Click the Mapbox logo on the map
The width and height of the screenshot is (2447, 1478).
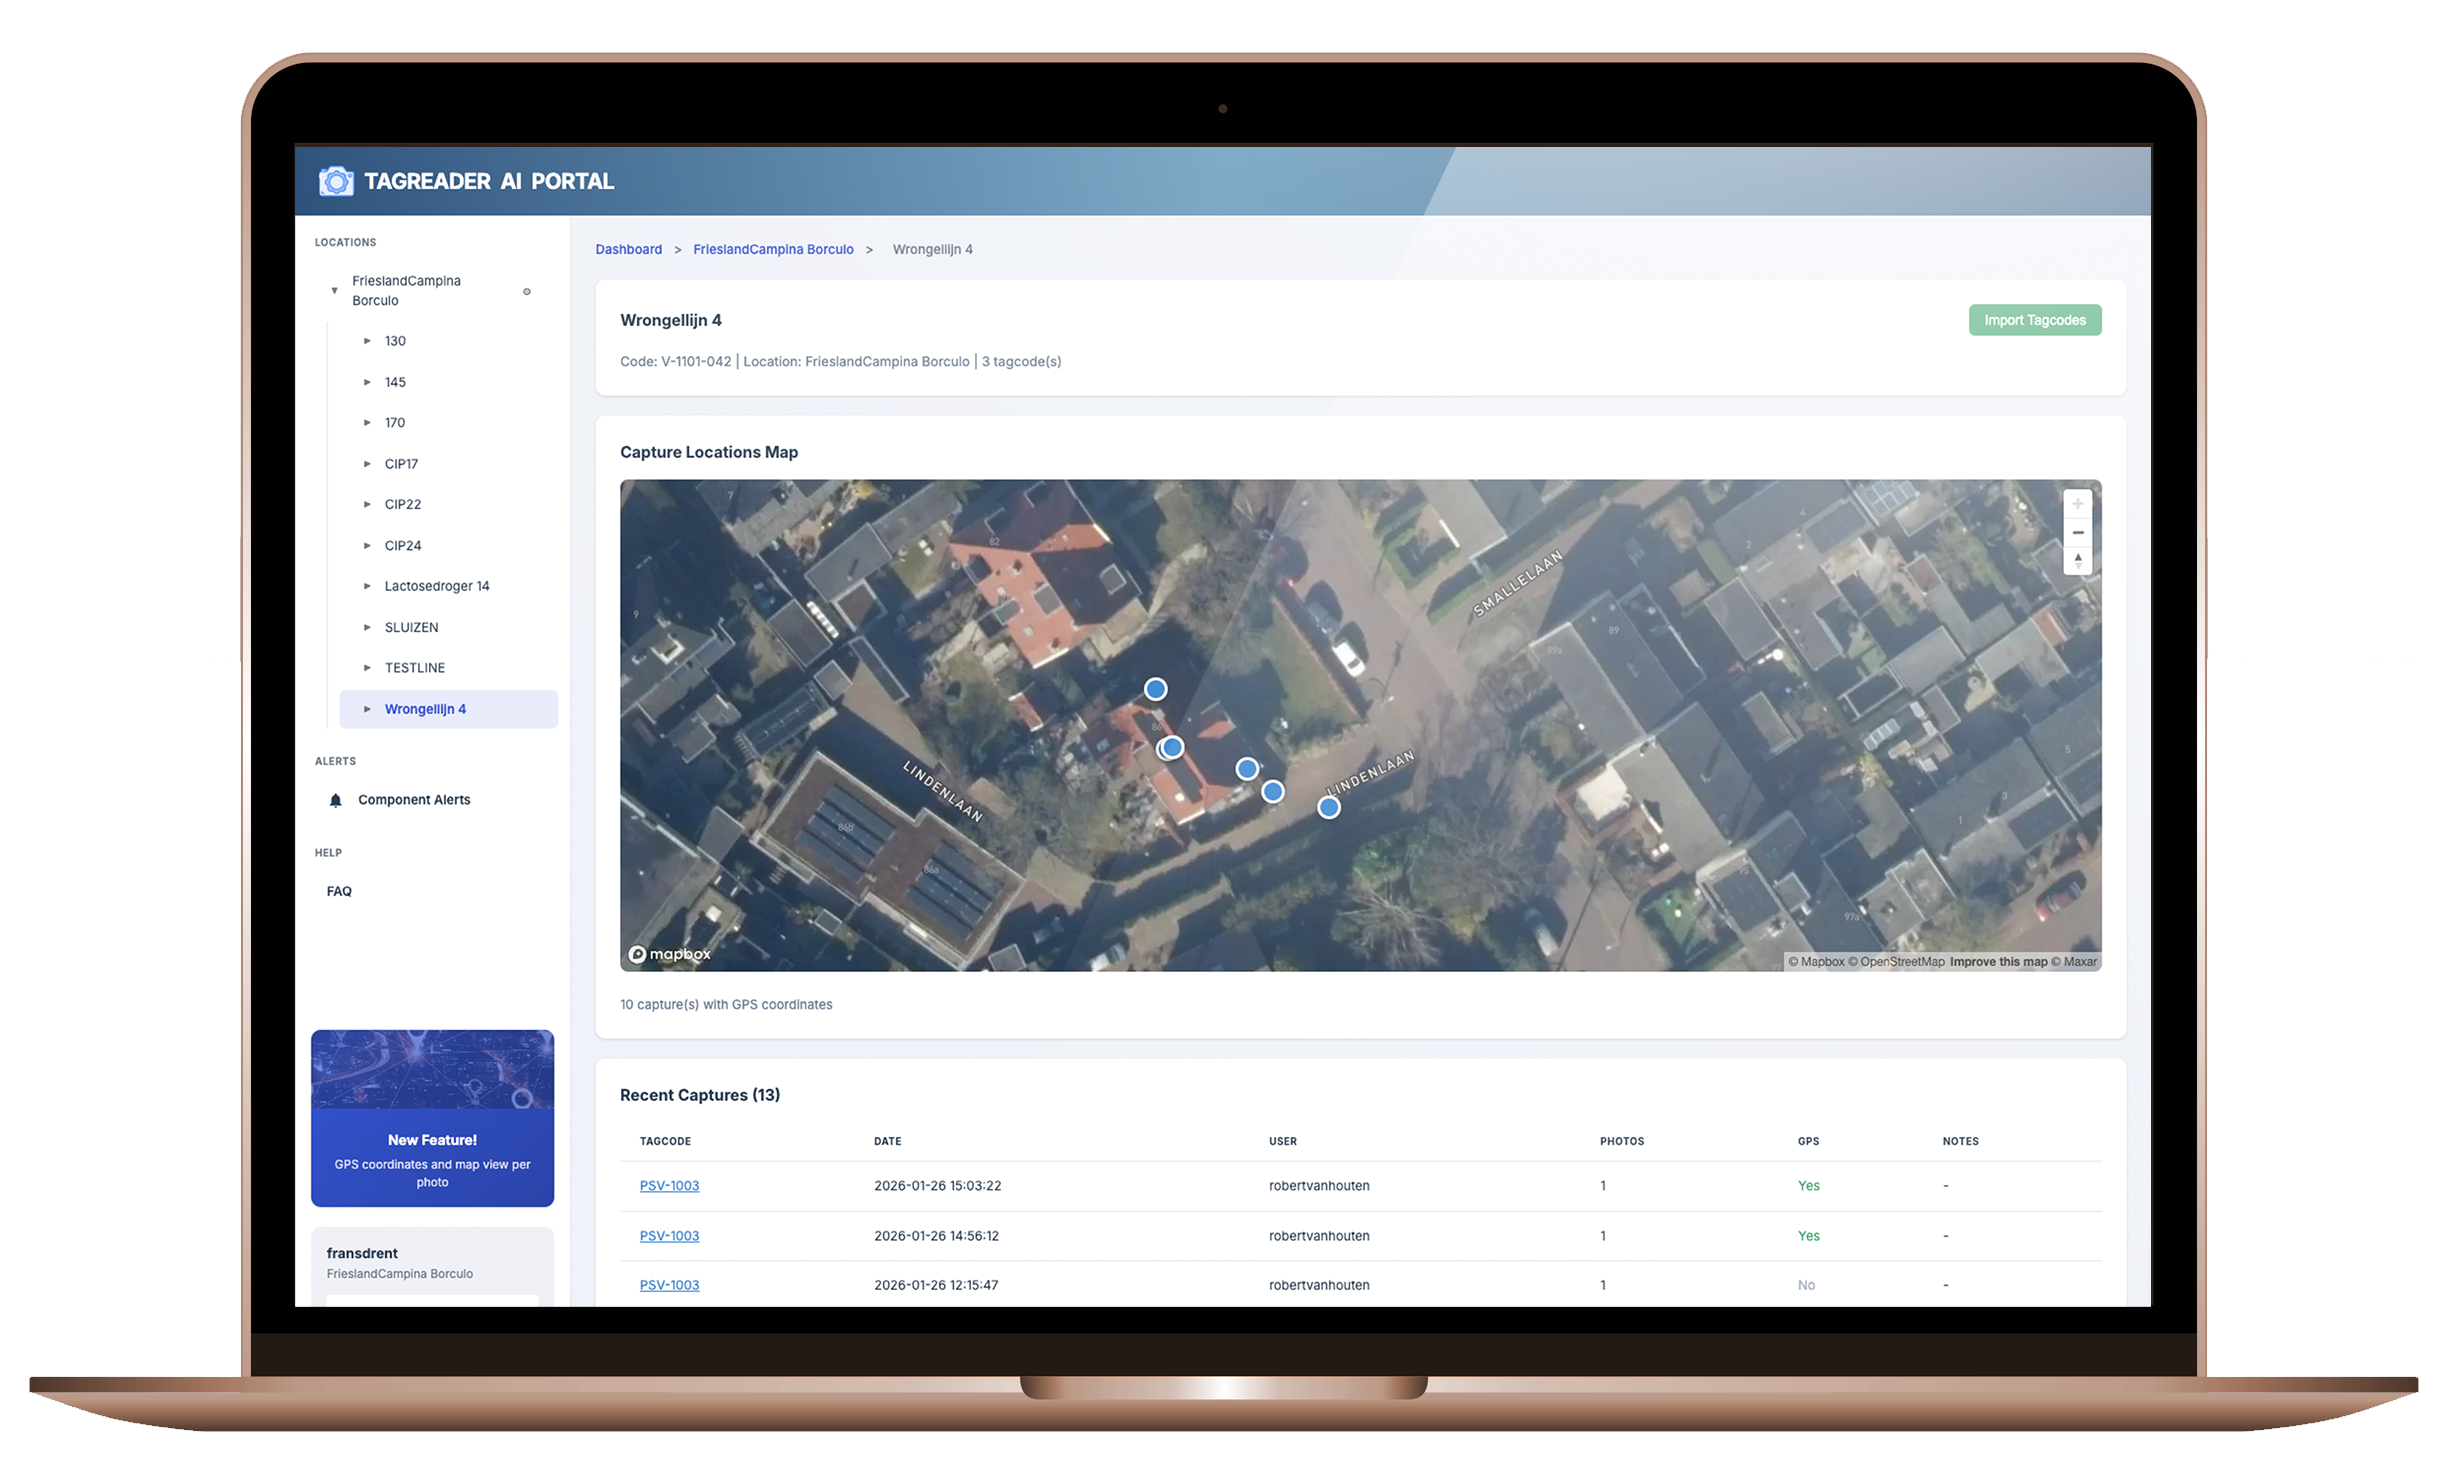[669, 954]
